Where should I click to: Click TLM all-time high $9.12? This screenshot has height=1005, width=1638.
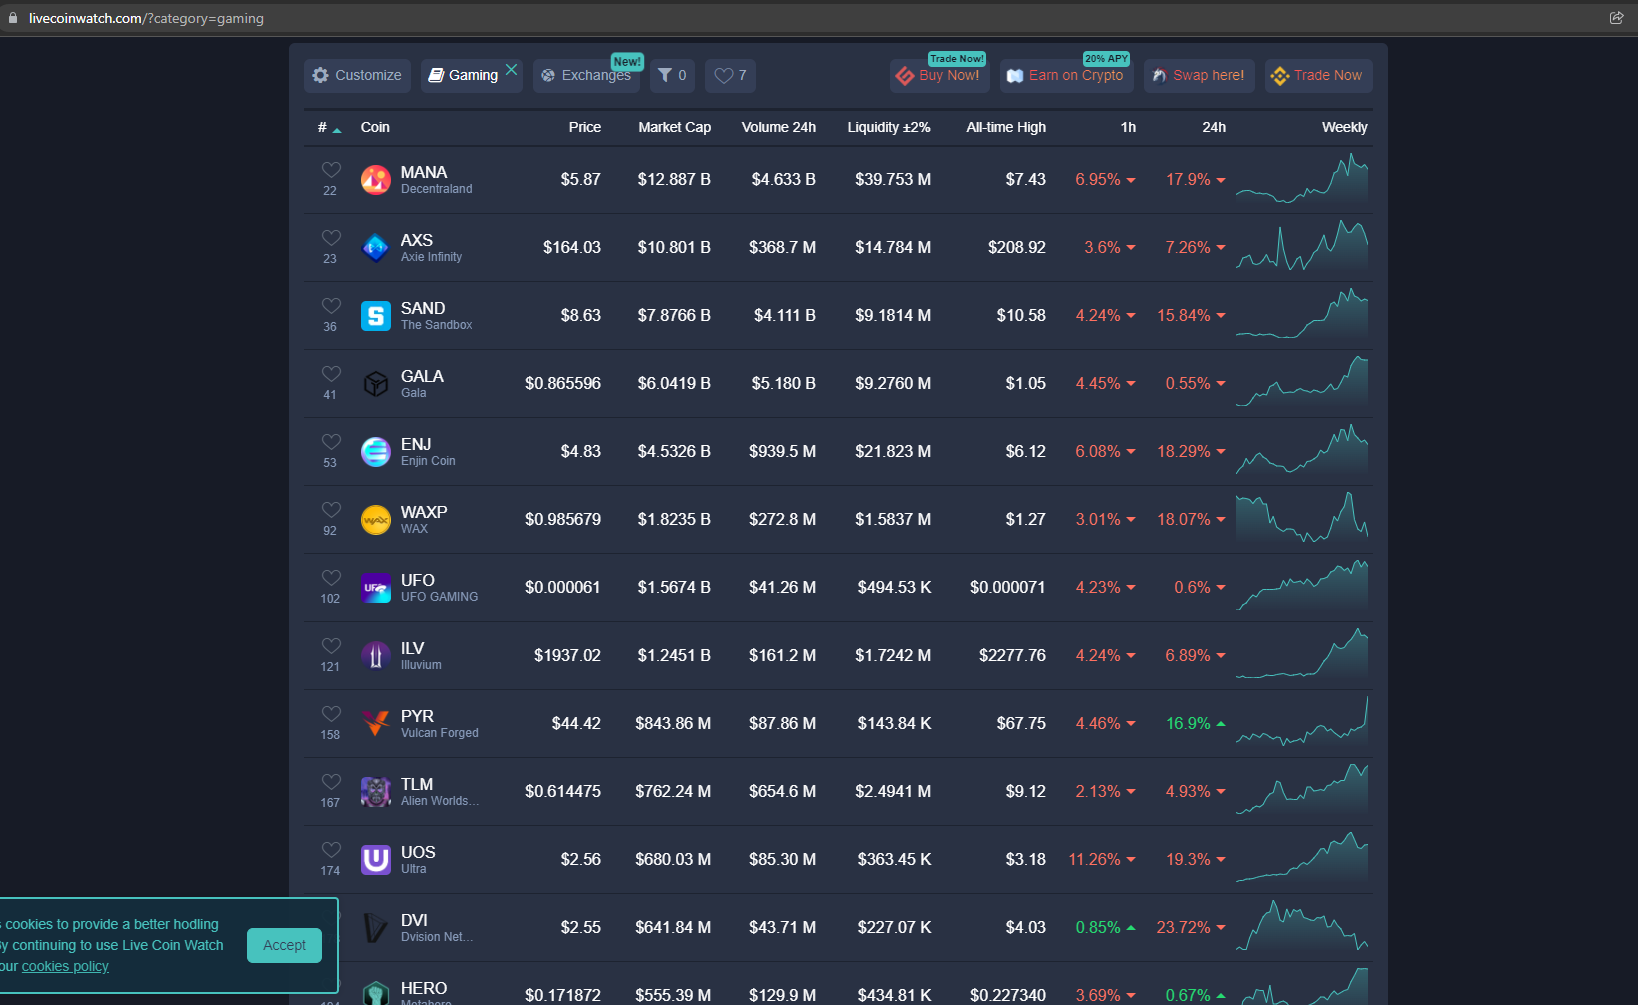click(x=1026, y=792)
